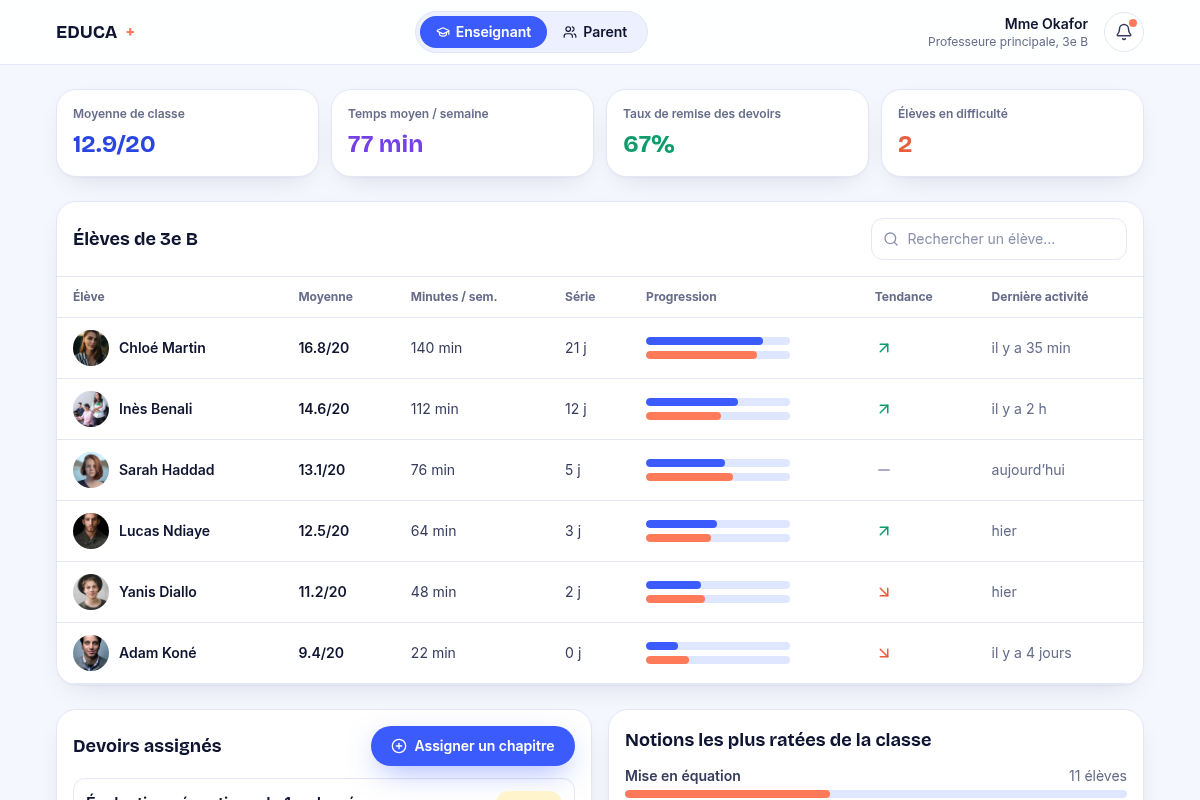Open Chloé Martin's avatar photo
Screen dimensions: 1200x800
[x=91, y=348]
